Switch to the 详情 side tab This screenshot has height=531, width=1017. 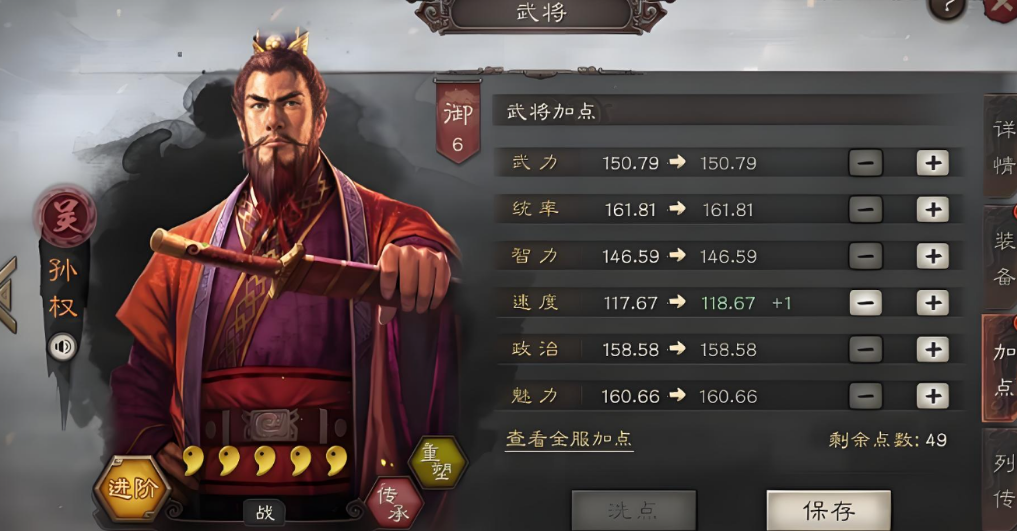tap(1002, 147)
